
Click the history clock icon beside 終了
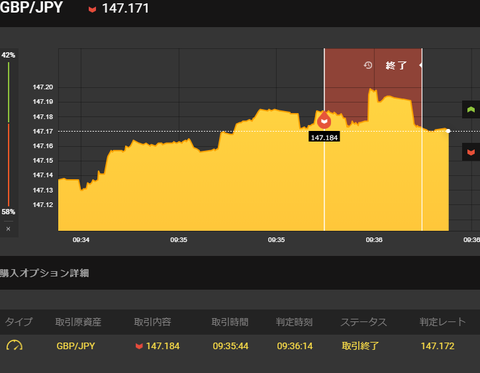[368, 65]
